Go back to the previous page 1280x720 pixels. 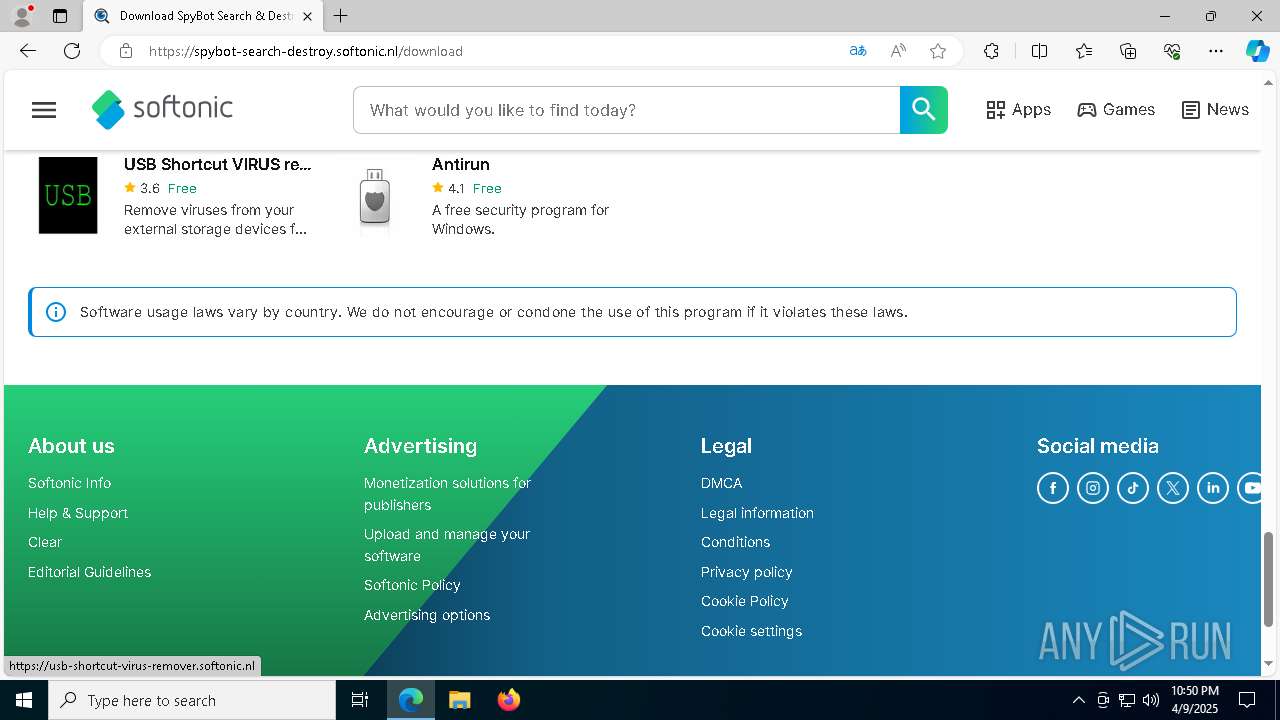[28, 51]
